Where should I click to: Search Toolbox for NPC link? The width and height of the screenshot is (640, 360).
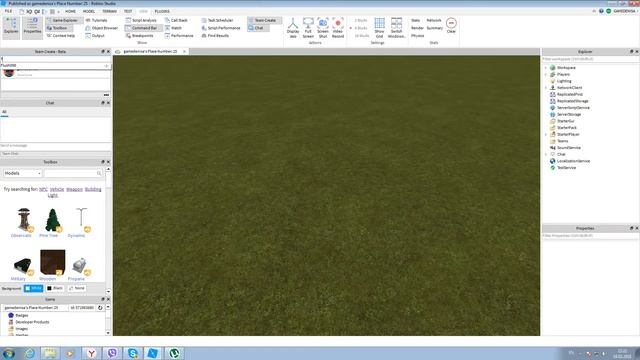43,189
